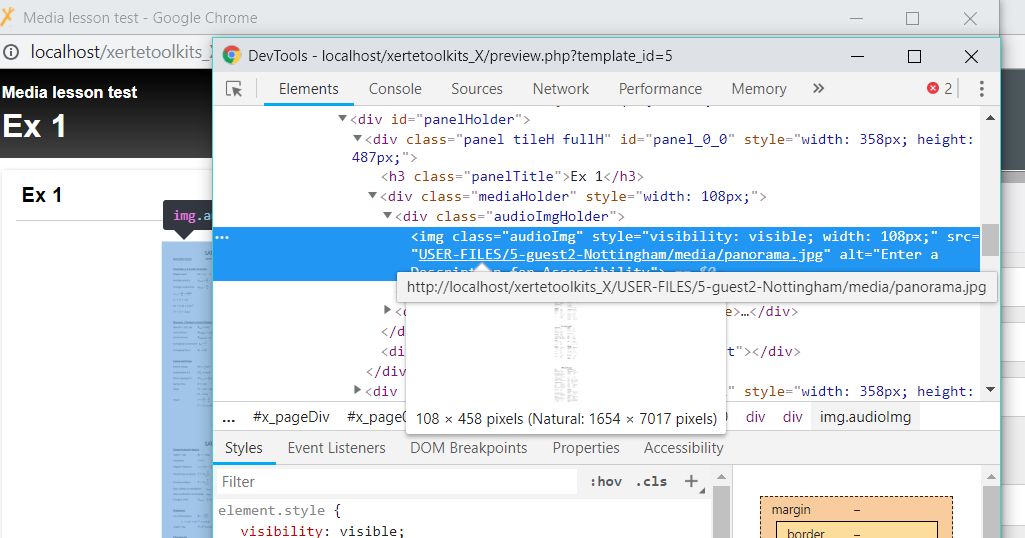This screenshot has width=1025, height=538.
Task: Collapse the panel_0_0 div node
Action: 357,139
